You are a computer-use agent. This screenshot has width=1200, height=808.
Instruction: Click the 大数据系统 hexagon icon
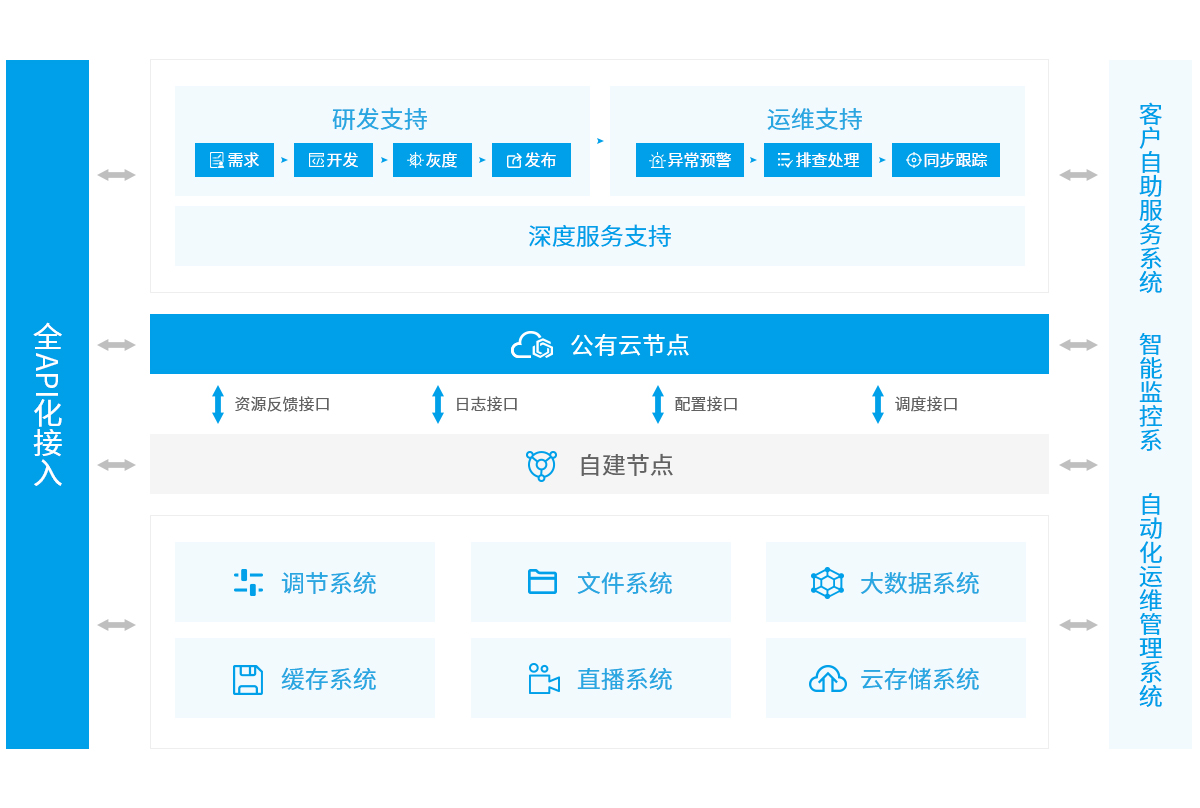coord(827,583)
